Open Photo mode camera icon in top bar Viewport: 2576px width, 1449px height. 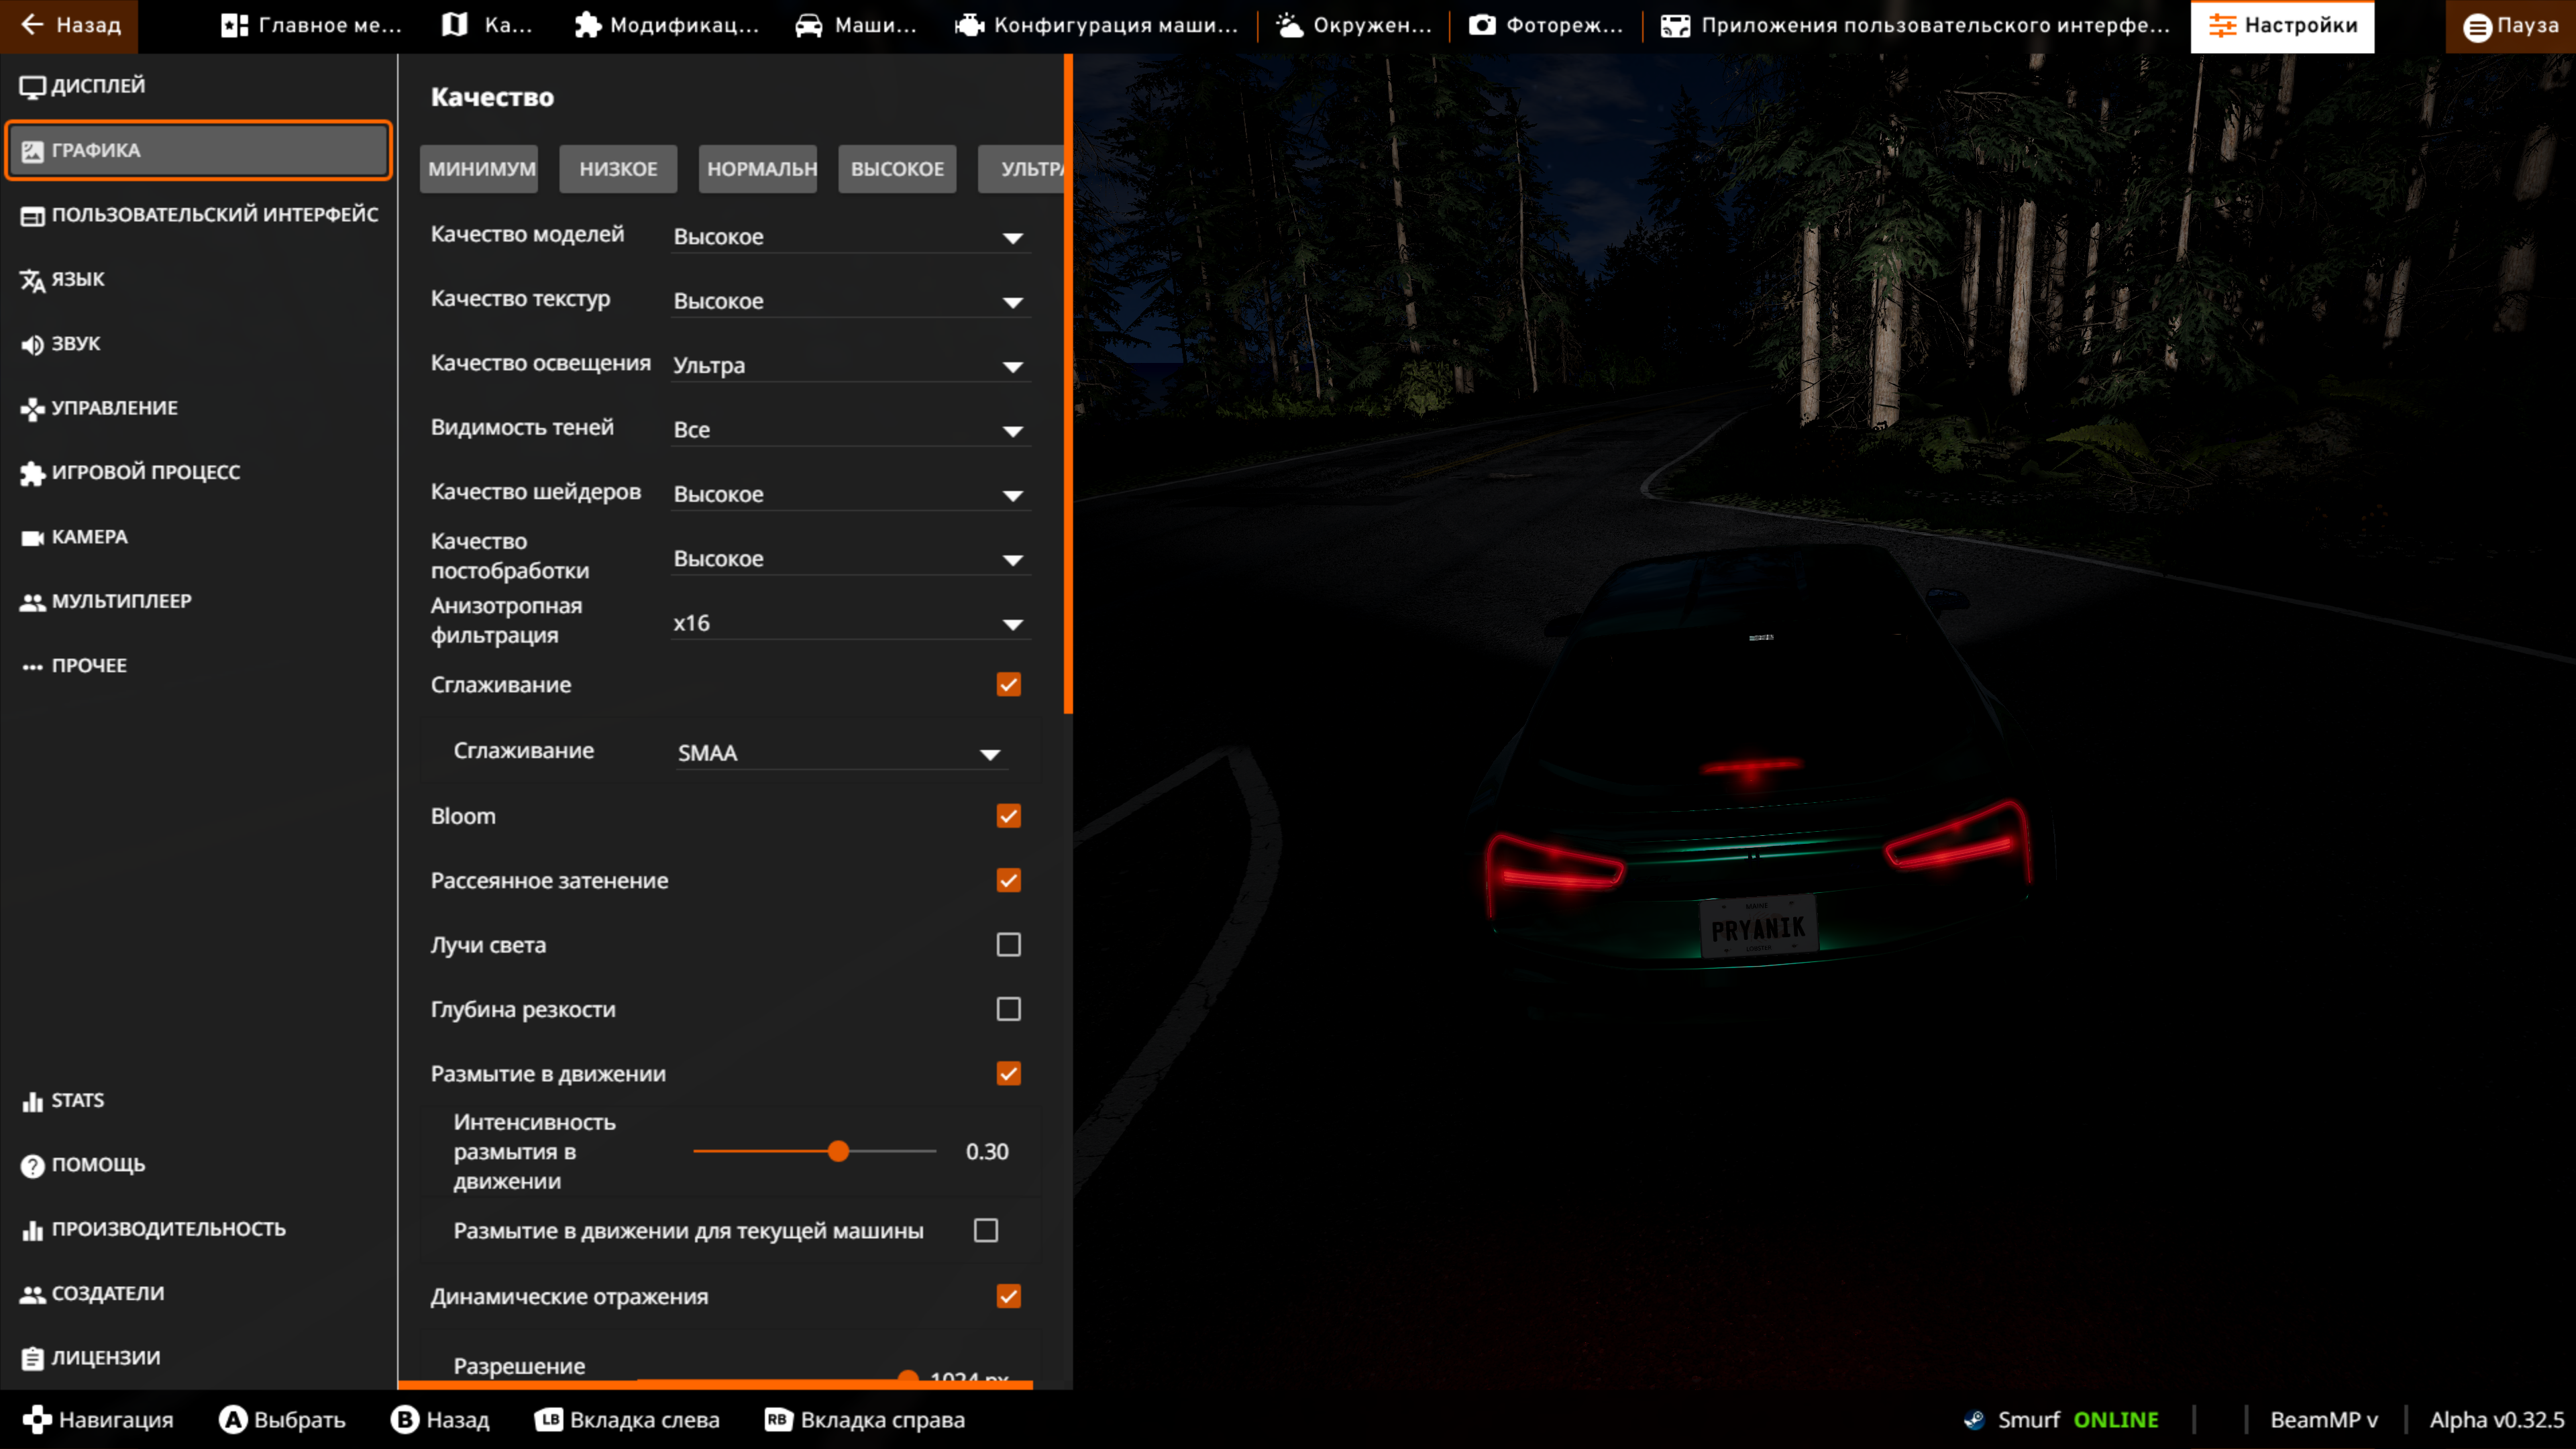1482,25
